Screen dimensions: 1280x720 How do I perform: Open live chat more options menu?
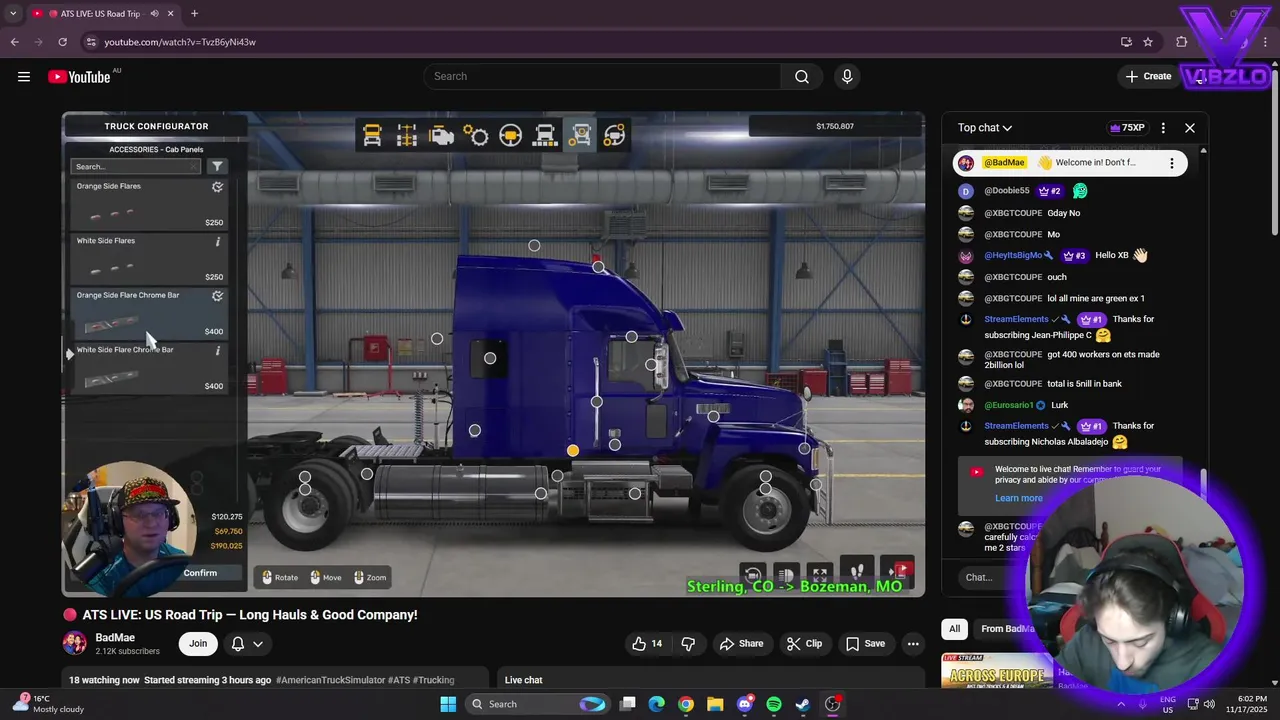[x=1163, y=128]
